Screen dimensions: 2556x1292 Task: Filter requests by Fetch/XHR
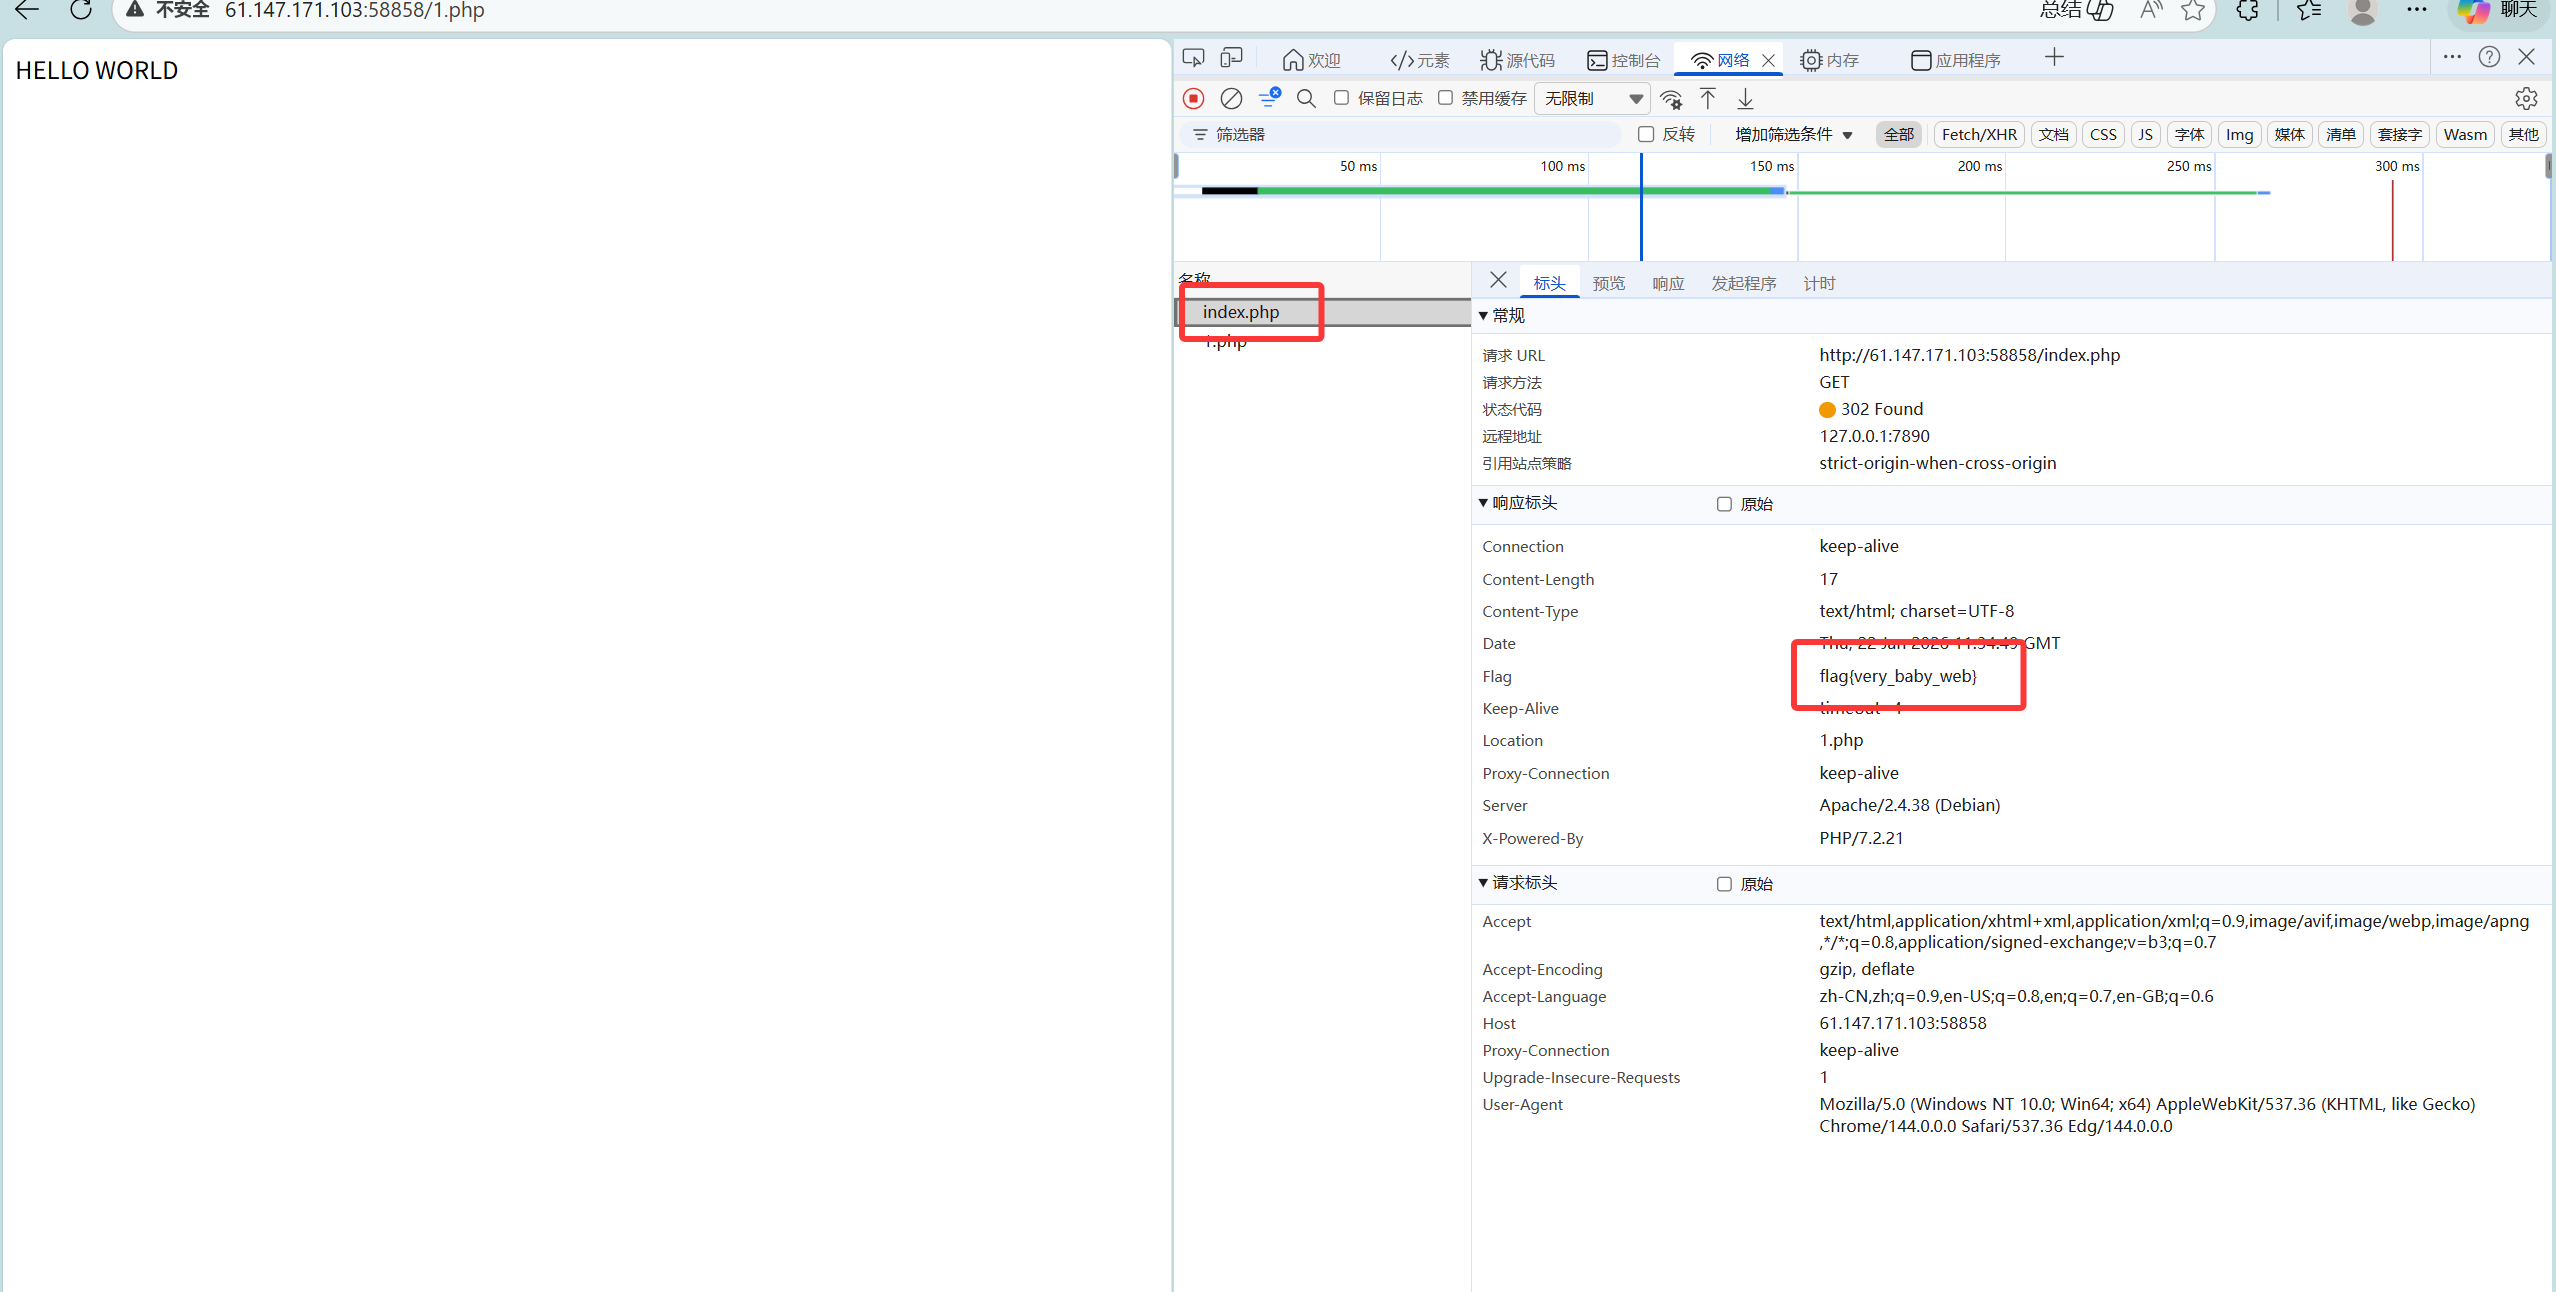coord(1978,134)
